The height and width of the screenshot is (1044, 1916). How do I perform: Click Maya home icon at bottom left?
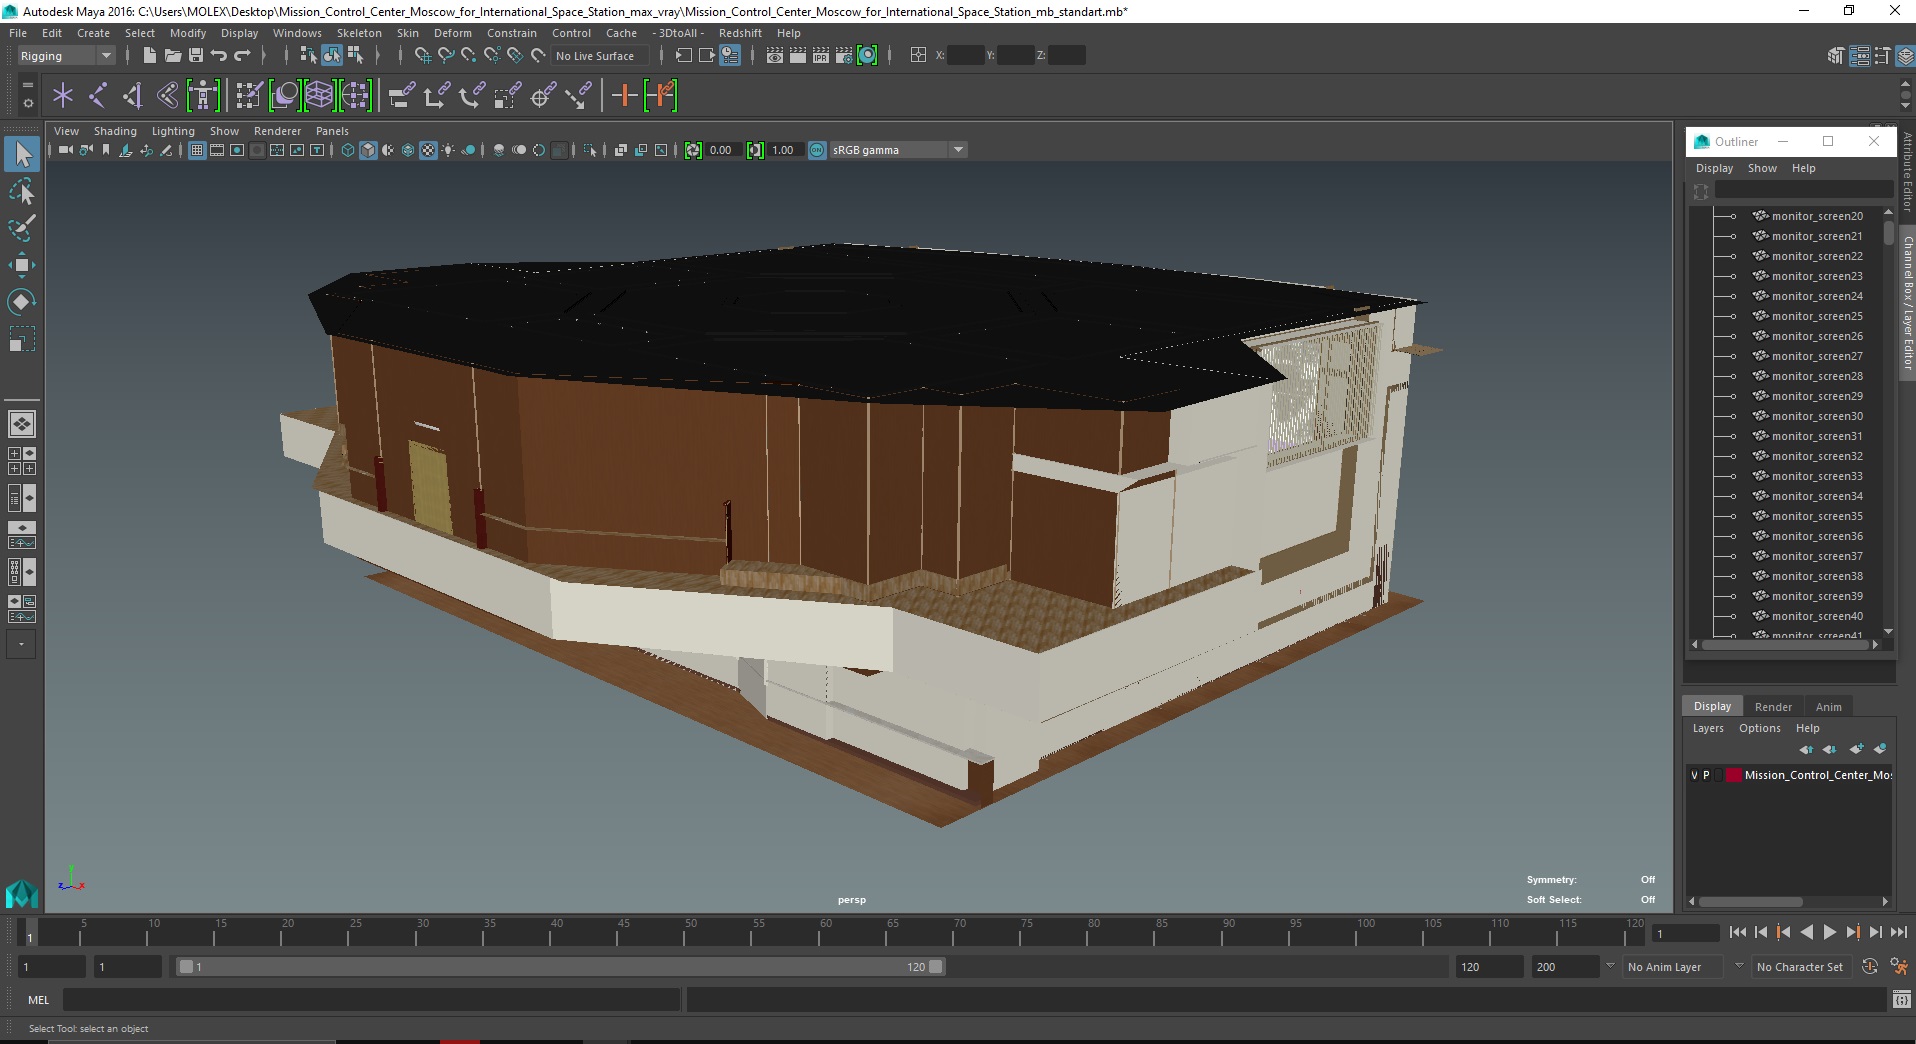[x=21, y=893]
